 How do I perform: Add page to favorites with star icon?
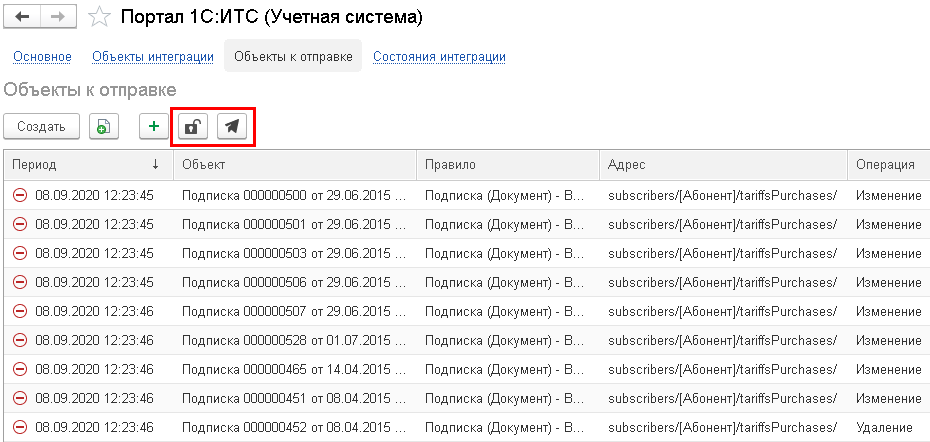coord(99,17)
